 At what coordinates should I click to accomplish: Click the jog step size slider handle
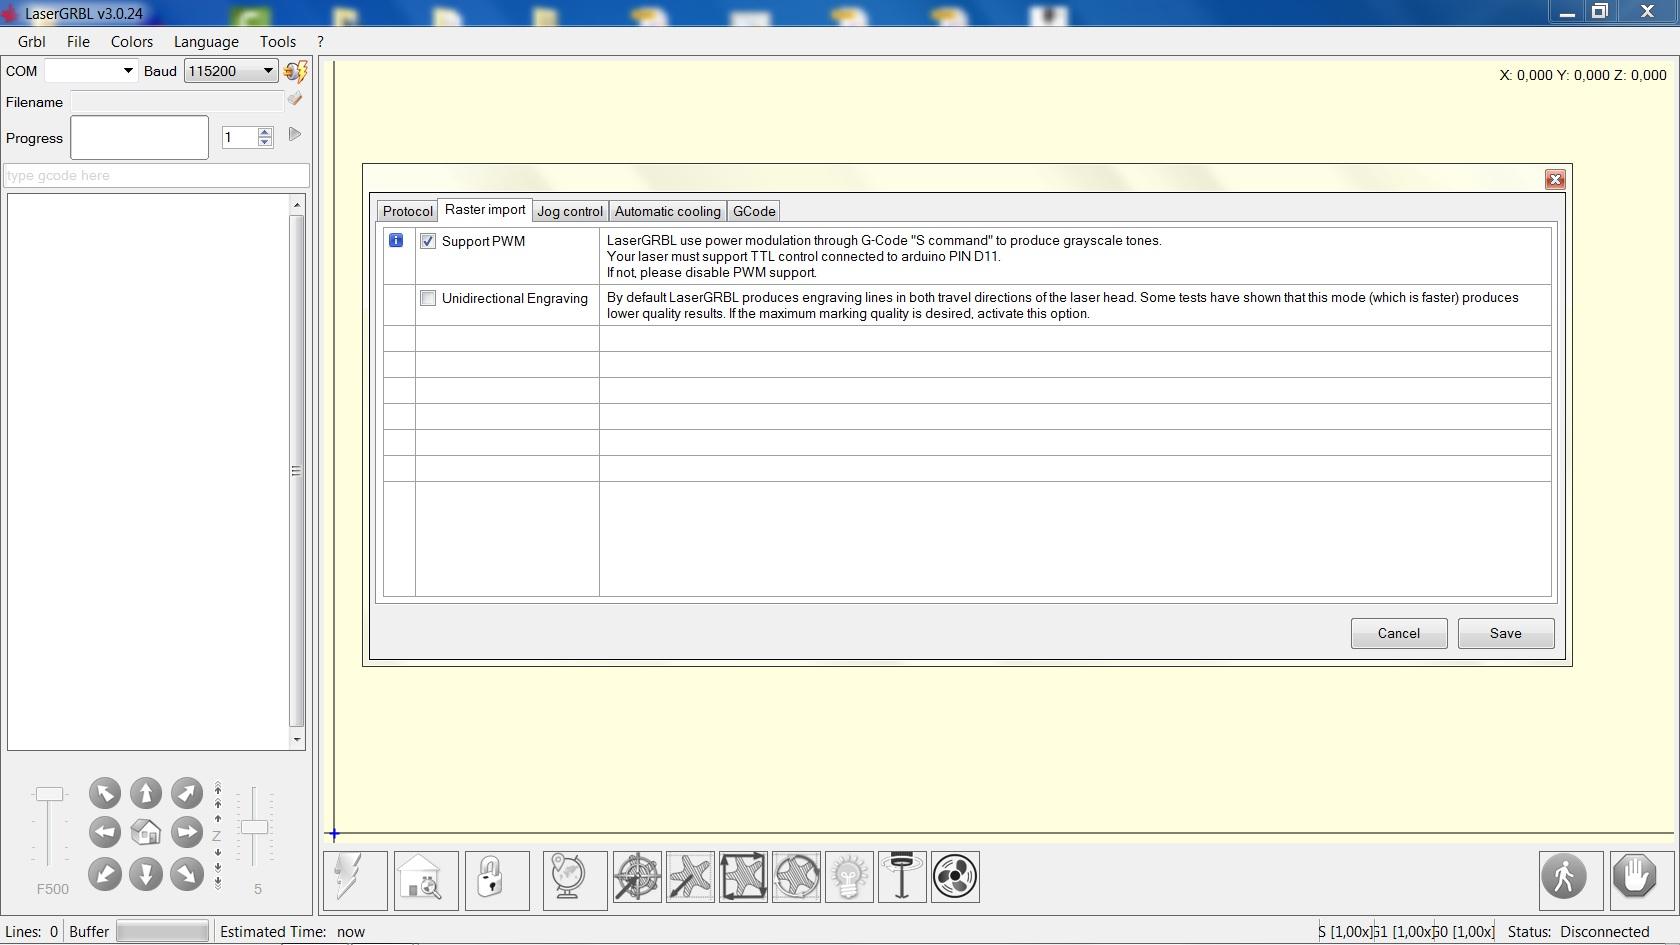point(255,827)
